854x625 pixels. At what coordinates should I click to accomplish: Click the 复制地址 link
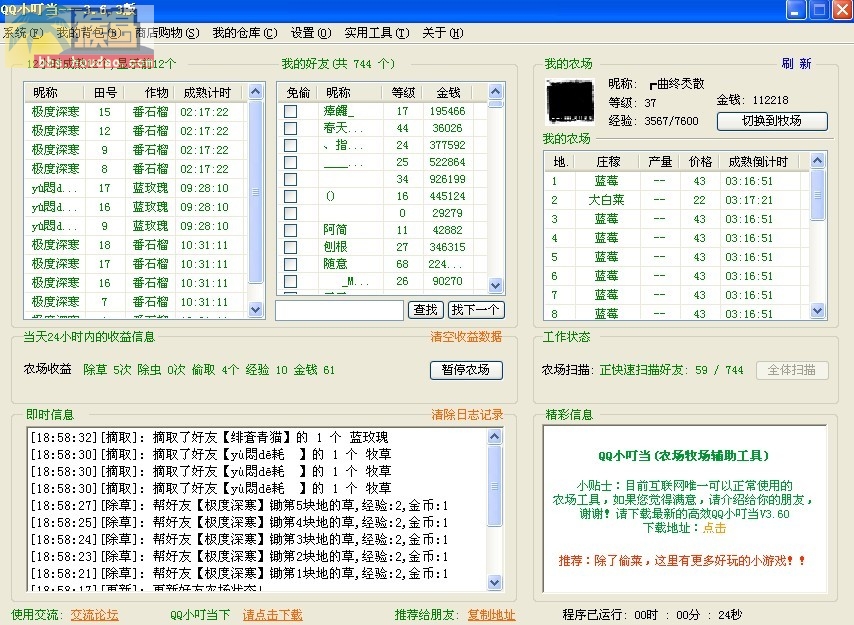[x=491, y=615]
